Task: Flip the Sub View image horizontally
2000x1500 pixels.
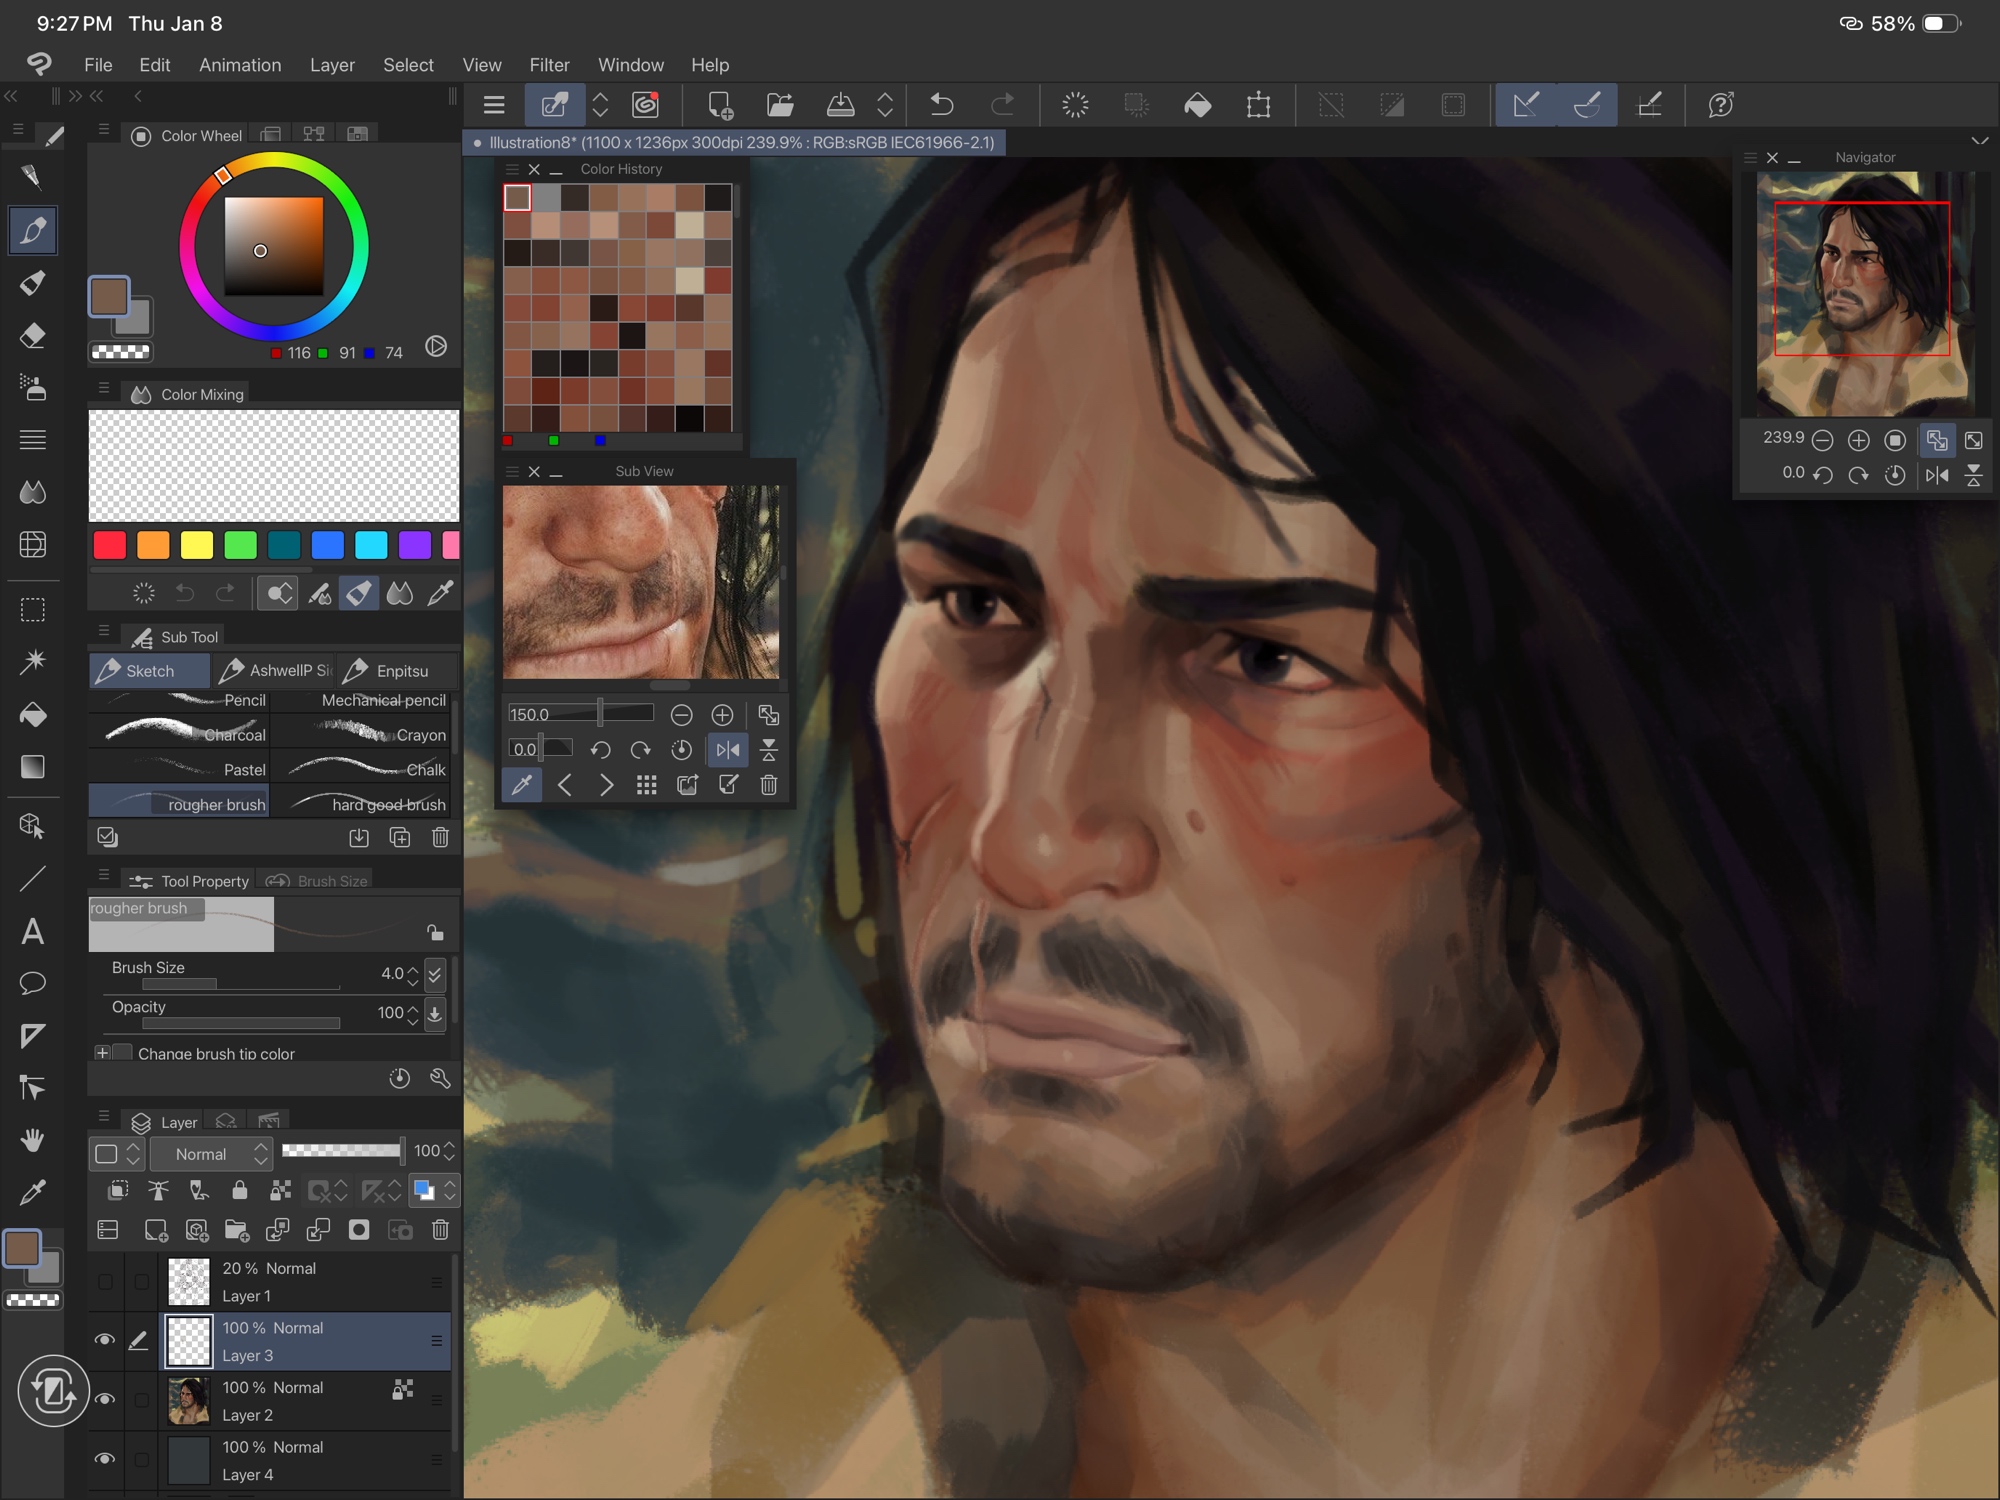Action: [728, 750]
